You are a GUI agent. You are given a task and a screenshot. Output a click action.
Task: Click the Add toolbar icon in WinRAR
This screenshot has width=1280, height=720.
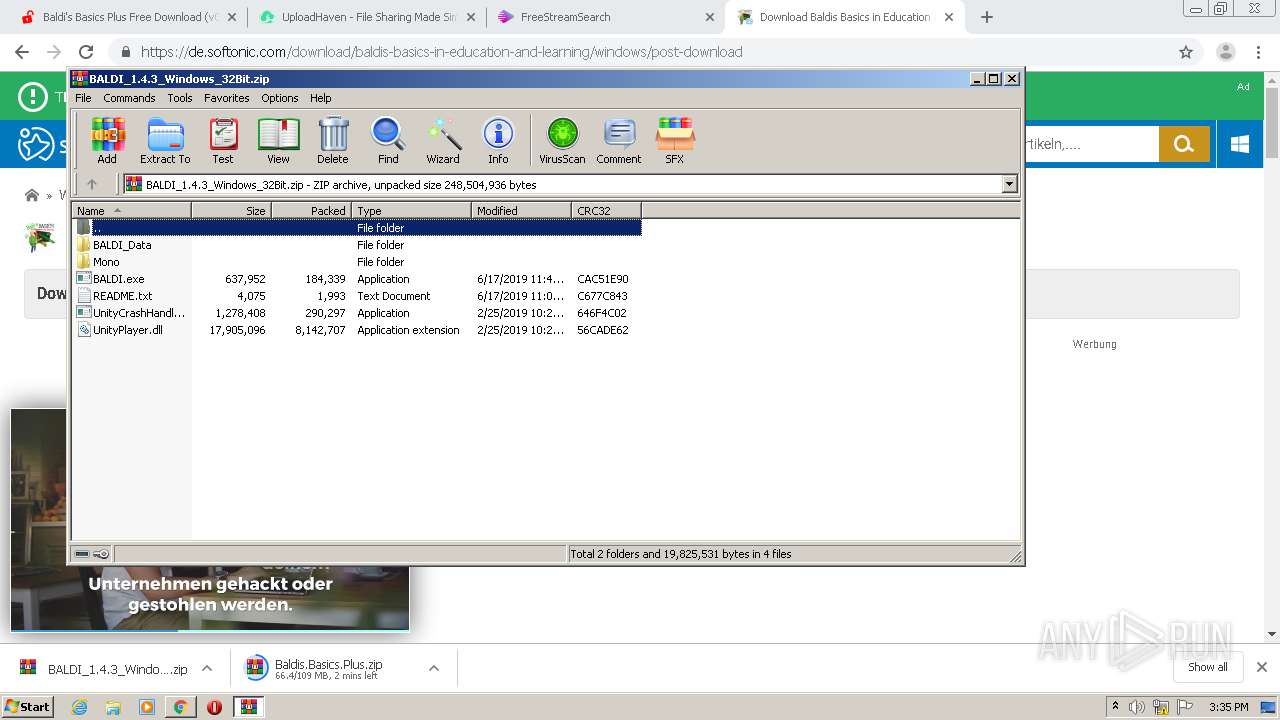[x=107, y=140]
